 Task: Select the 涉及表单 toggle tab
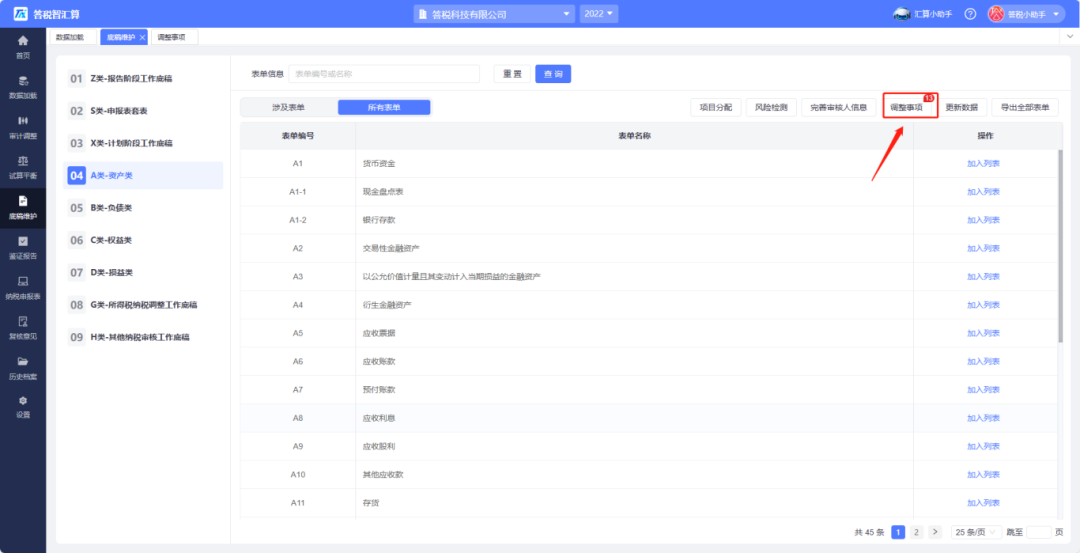pos(289,107)
